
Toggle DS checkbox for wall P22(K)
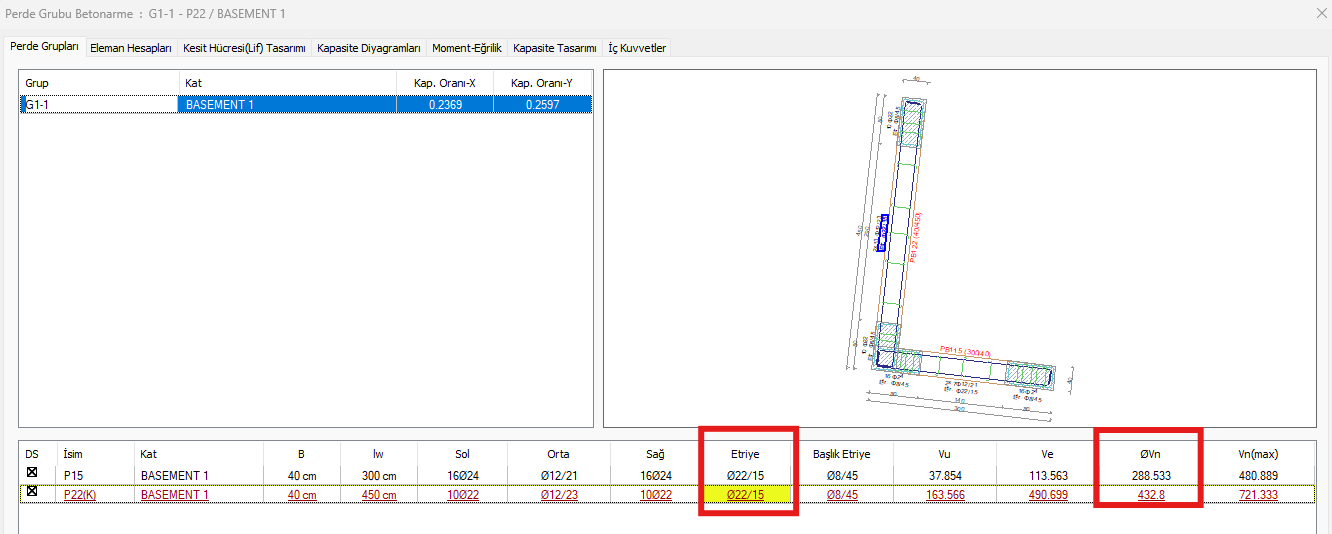(32, 492)
